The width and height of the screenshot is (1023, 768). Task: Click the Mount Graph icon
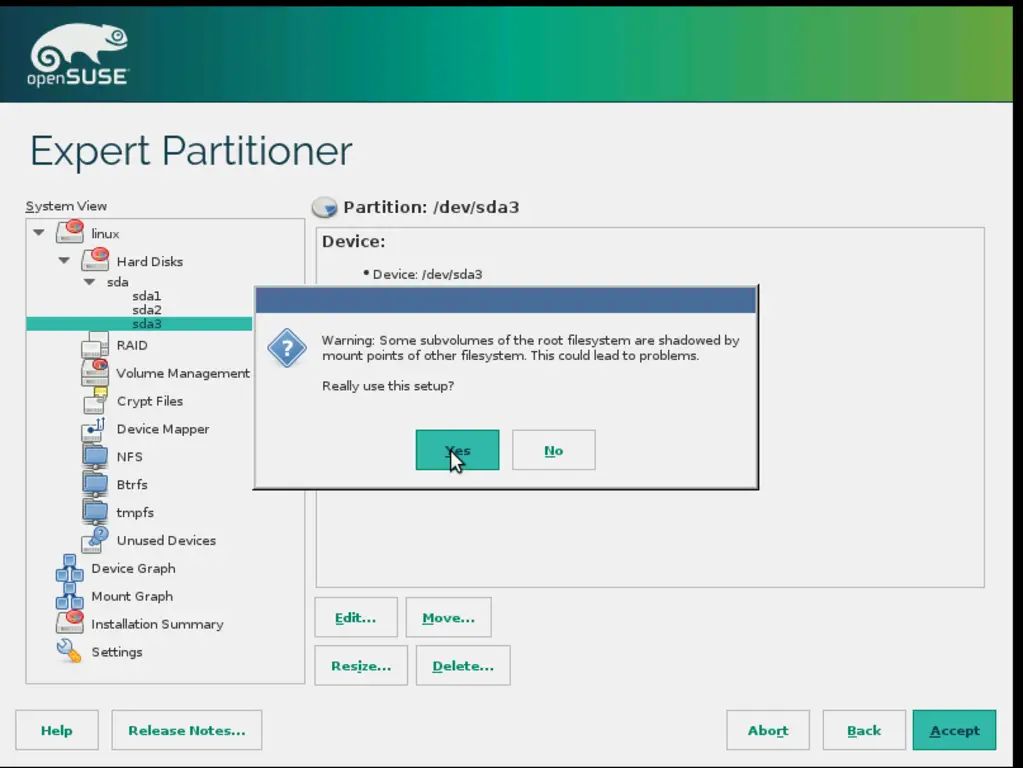[x=69, y=596]
